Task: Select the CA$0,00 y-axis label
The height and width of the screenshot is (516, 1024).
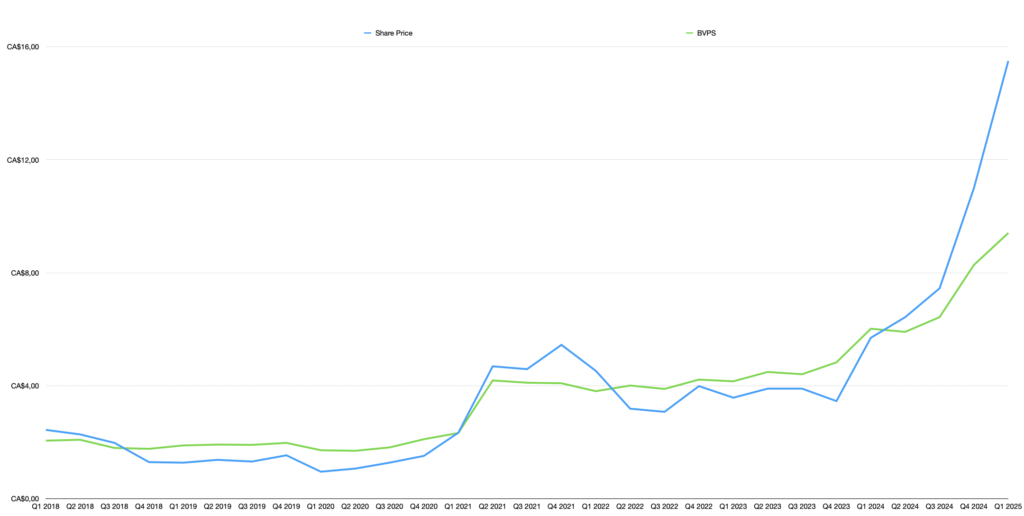Action: point(23,499)
